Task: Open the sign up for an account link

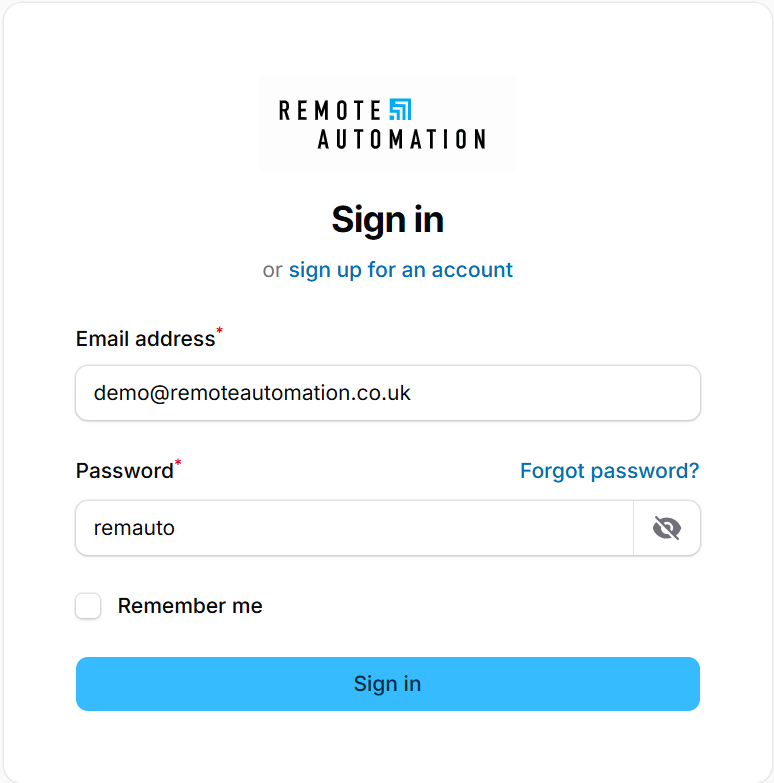Action: click(x=400, y=270)
